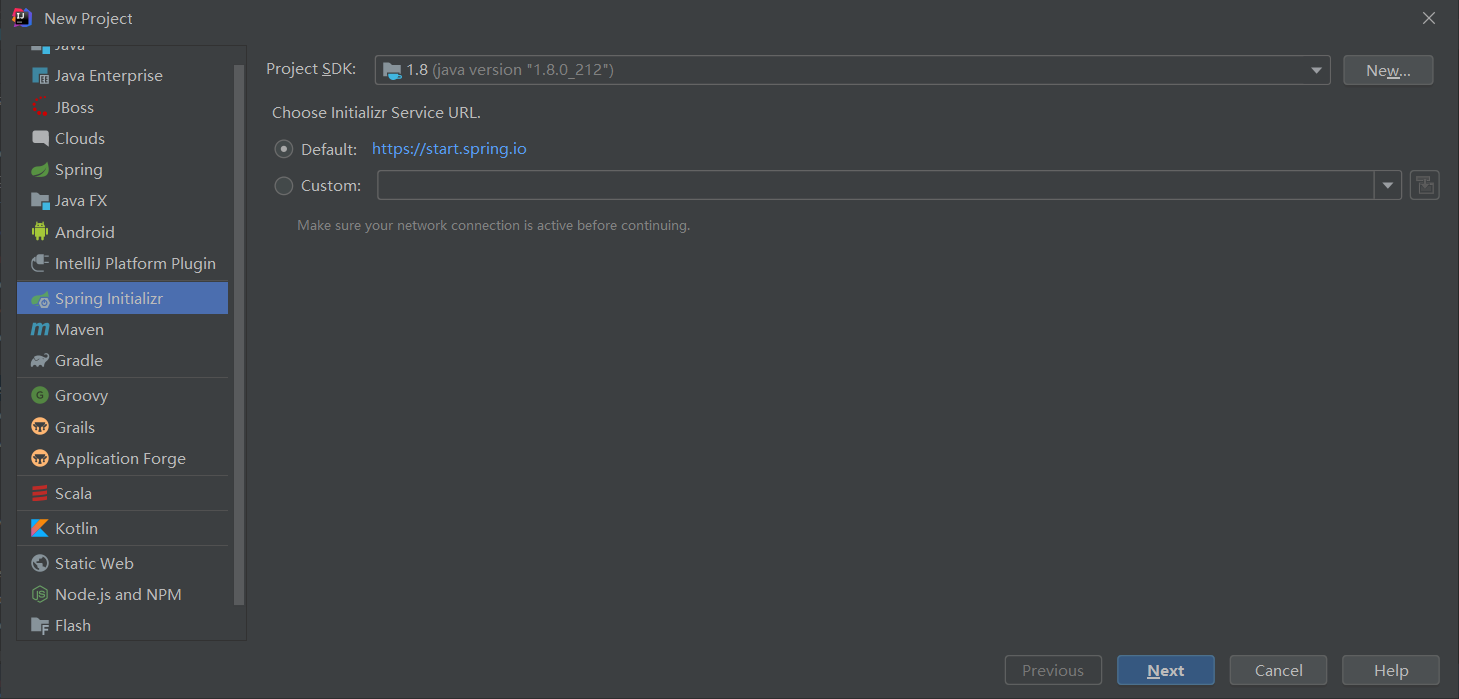Select Static Web project type
This screenshot has width=1459, height=699.
point(122,563)
